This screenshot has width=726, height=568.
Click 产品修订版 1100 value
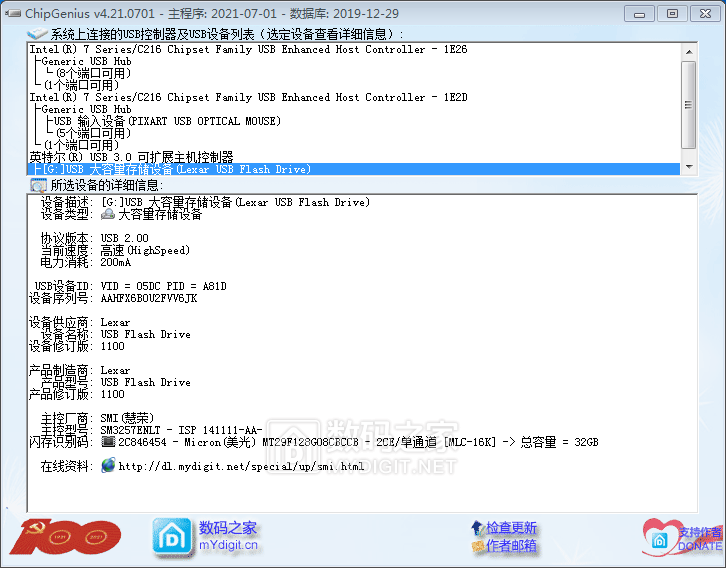113,394
